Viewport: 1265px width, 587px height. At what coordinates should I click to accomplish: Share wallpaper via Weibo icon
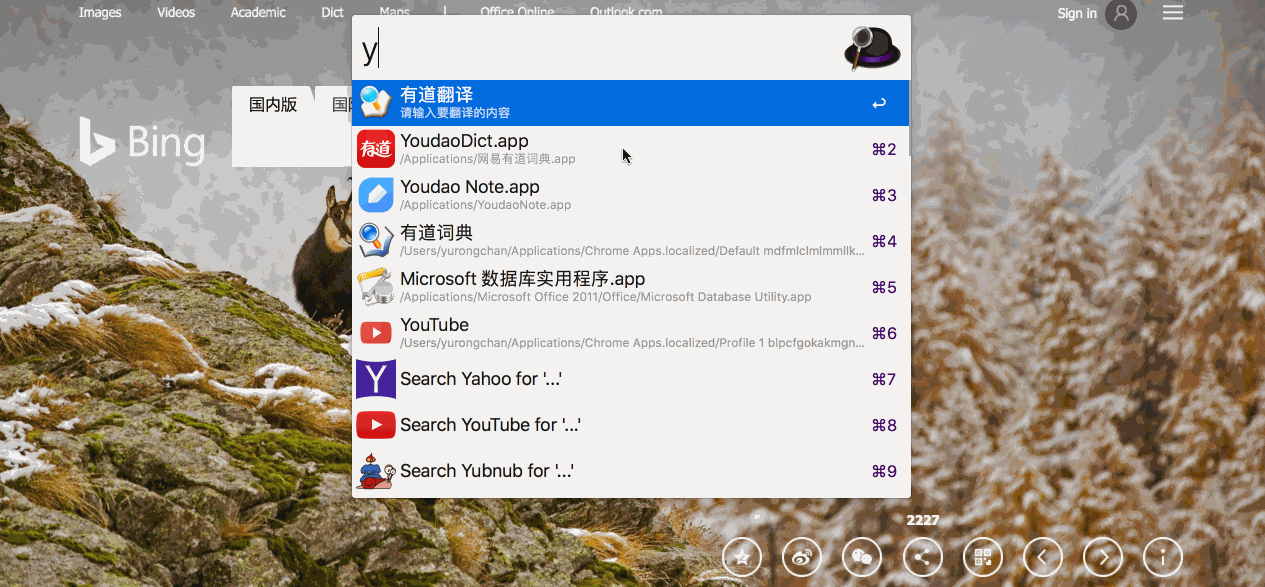[x=802, y=557]
